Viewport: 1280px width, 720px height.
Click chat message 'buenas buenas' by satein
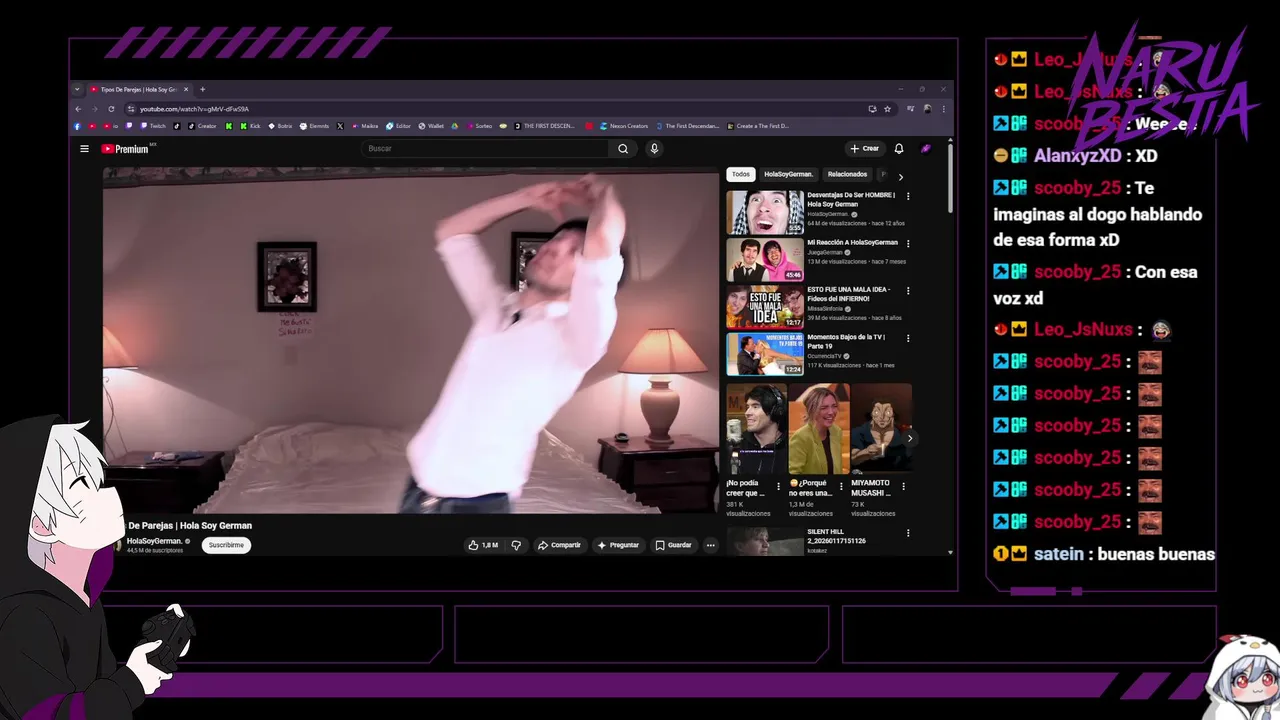coord(1156,554)
